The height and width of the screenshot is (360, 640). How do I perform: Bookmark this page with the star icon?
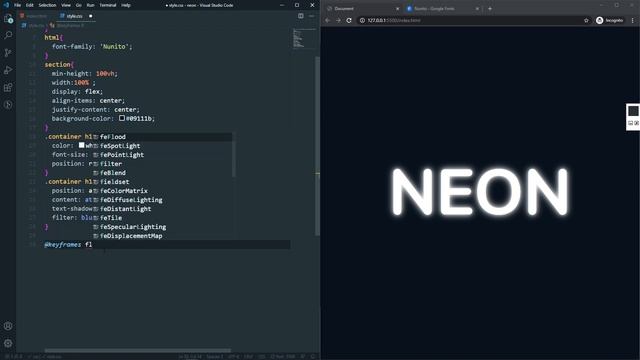click(x=586, y=20)
